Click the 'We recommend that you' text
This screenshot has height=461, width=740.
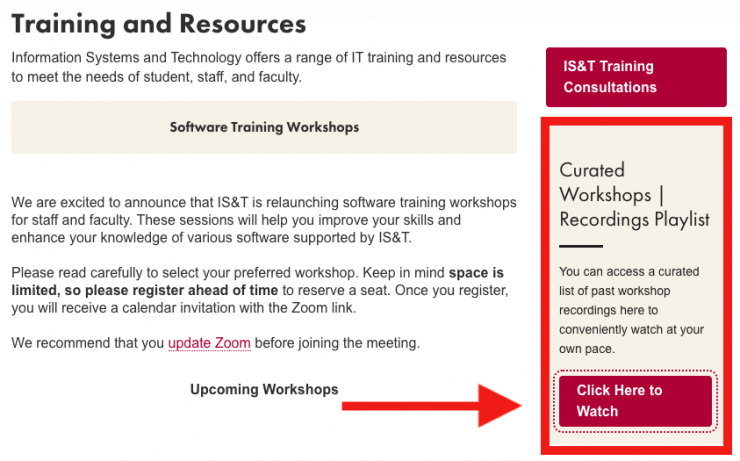tap(88, 344)
